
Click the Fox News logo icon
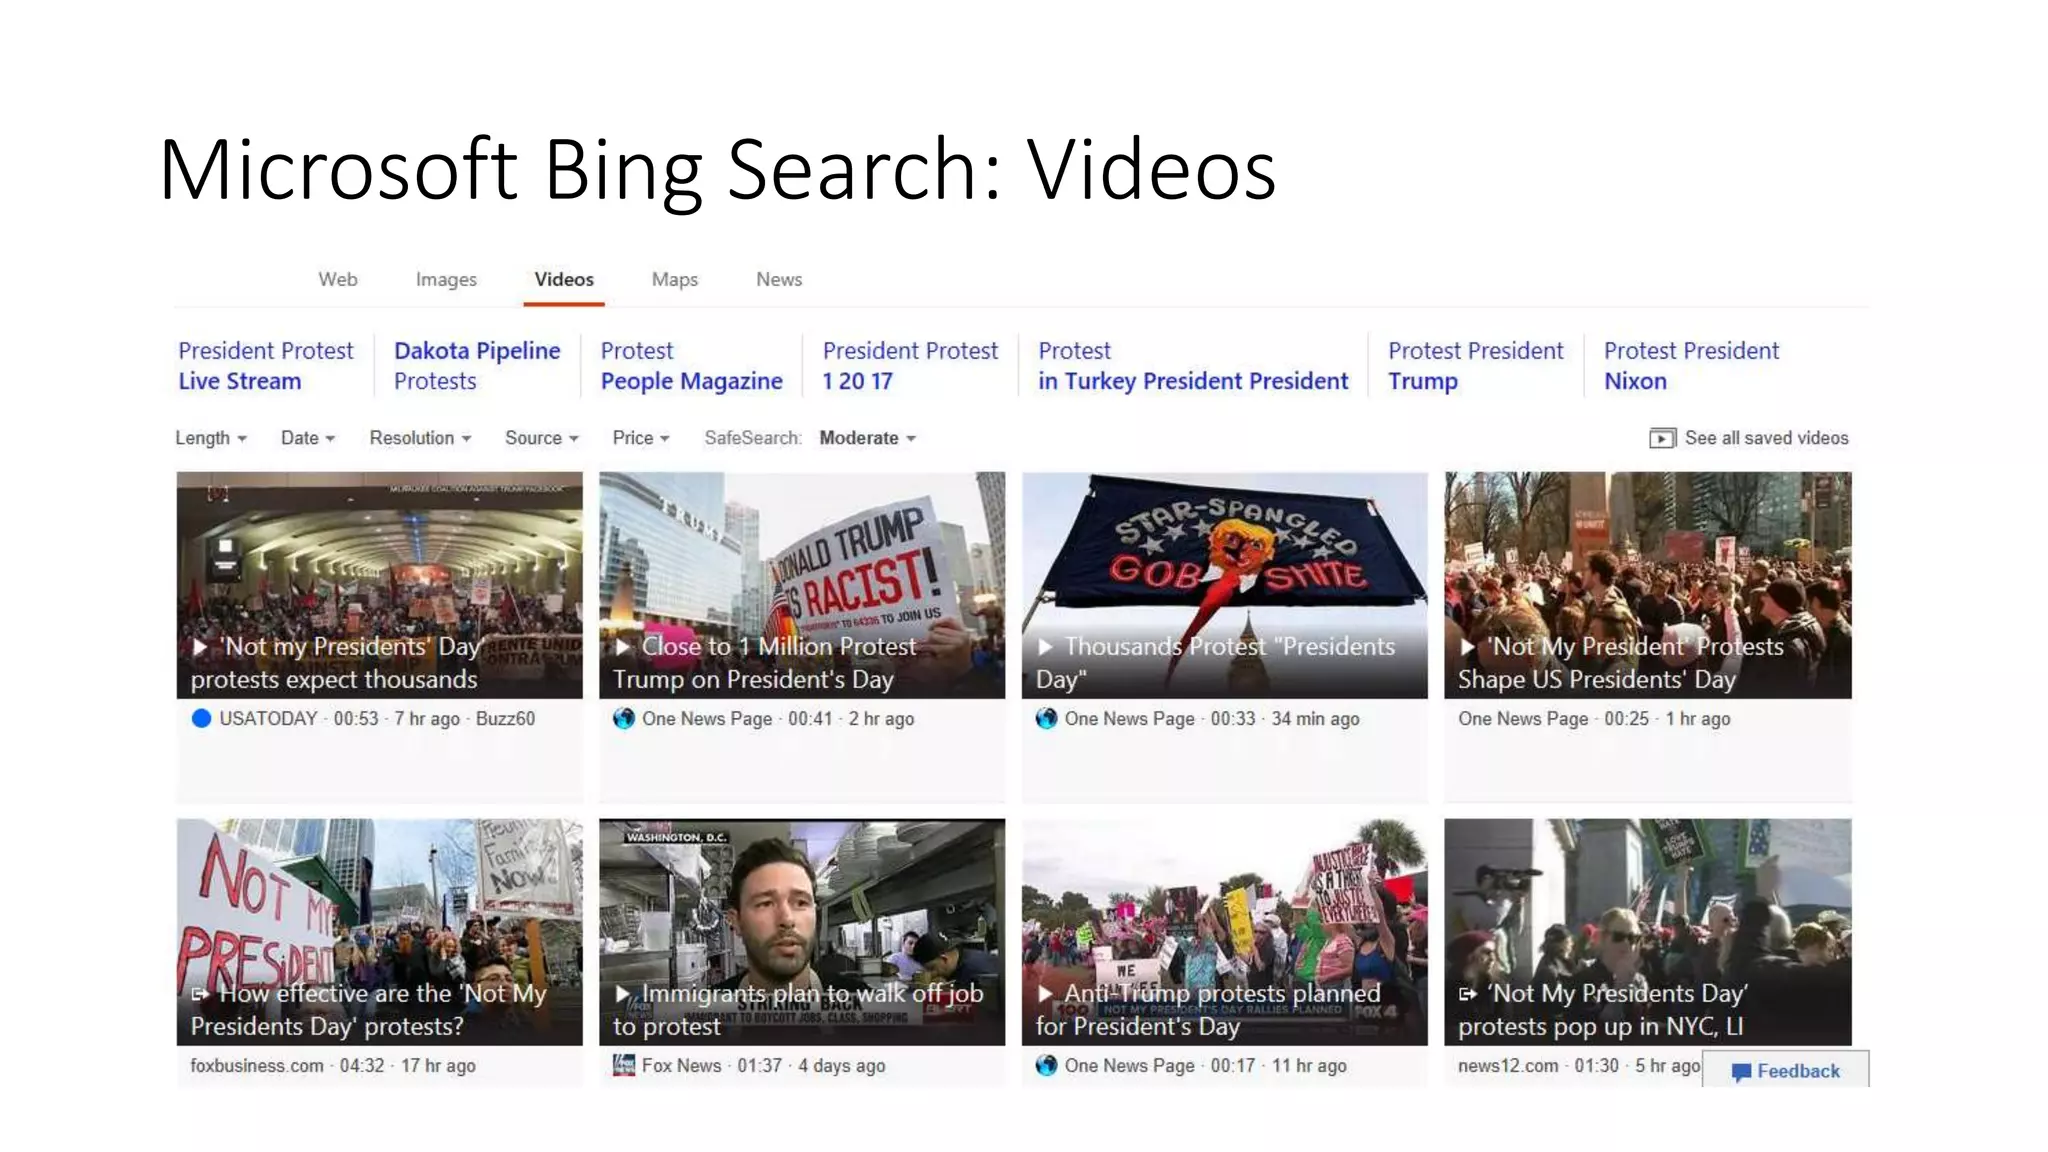(x=624, y=1065)
